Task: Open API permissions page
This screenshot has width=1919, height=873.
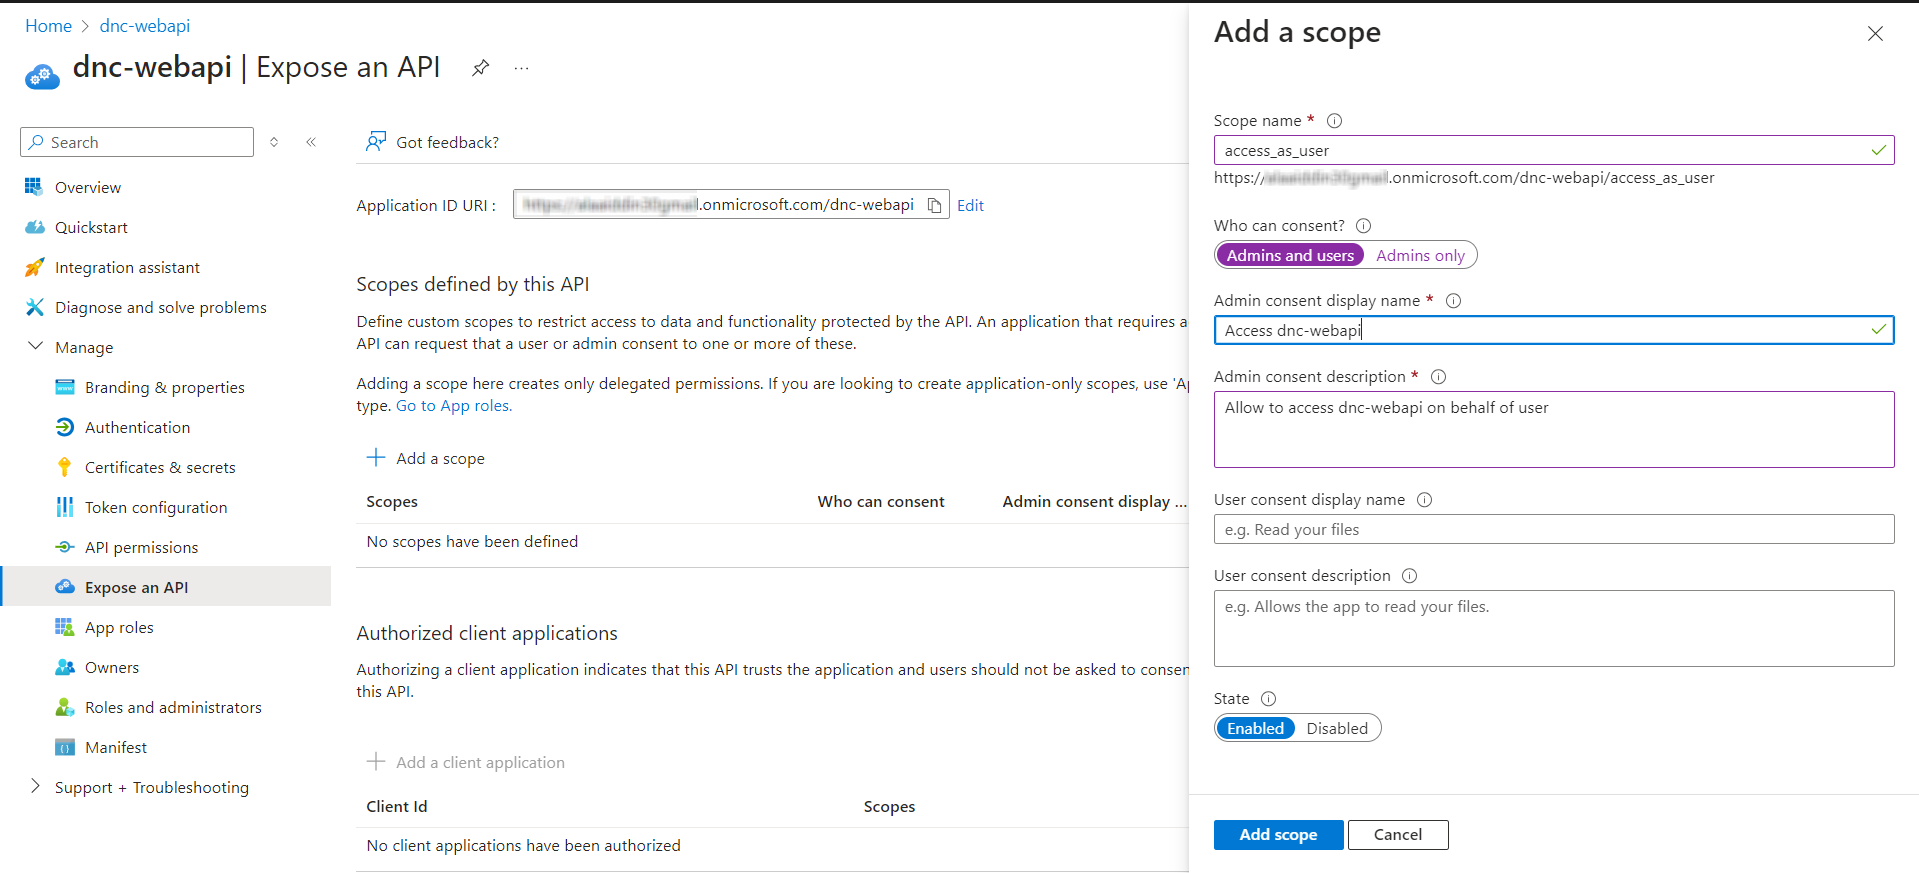Action: (x=141, y=547)
